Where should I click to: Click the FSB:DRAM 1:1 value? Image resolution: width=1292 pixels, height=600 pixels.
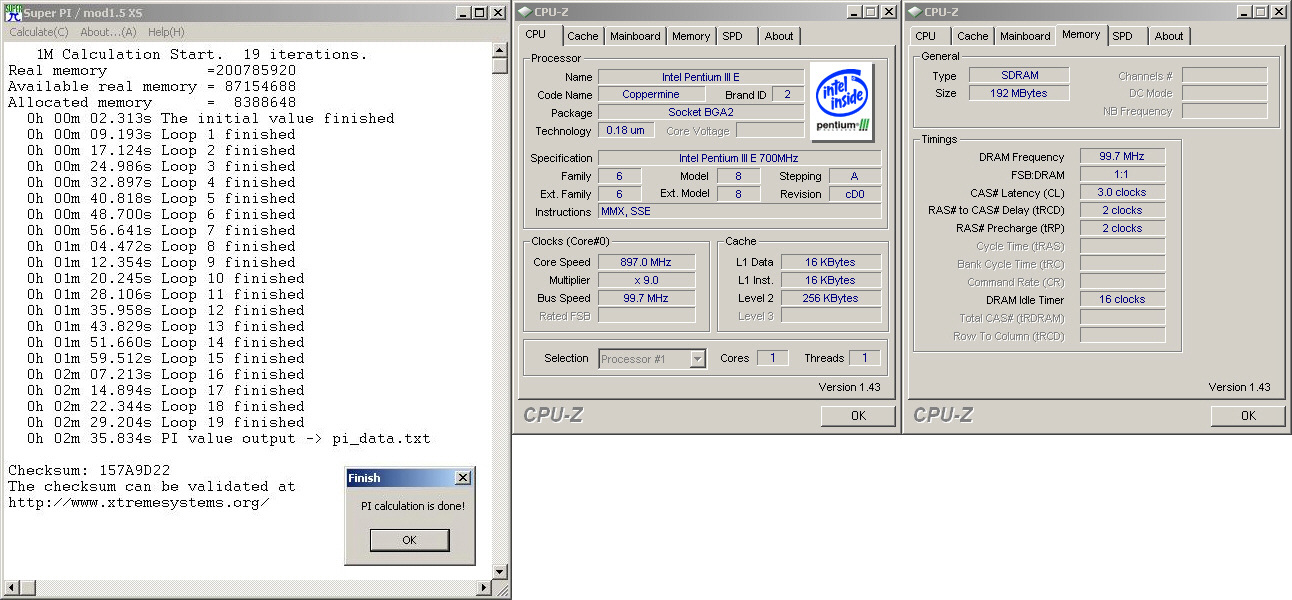(x=1123, y=174)
